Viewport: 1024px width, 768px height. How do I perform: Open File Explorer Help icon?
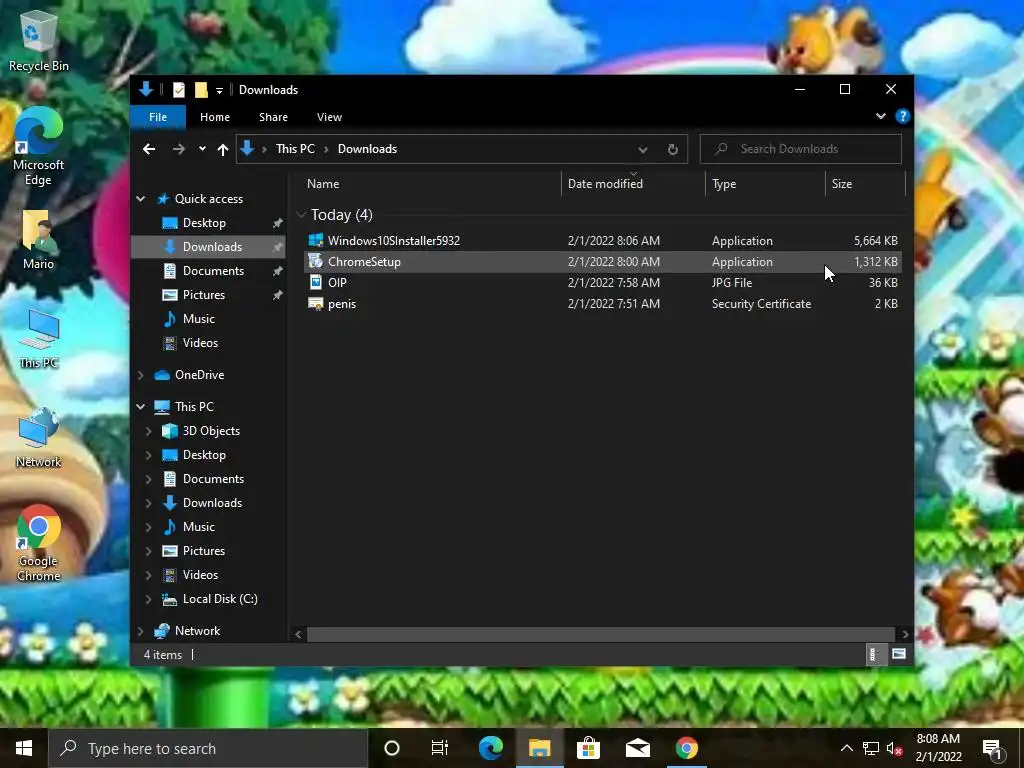click(x=903, y=116)
